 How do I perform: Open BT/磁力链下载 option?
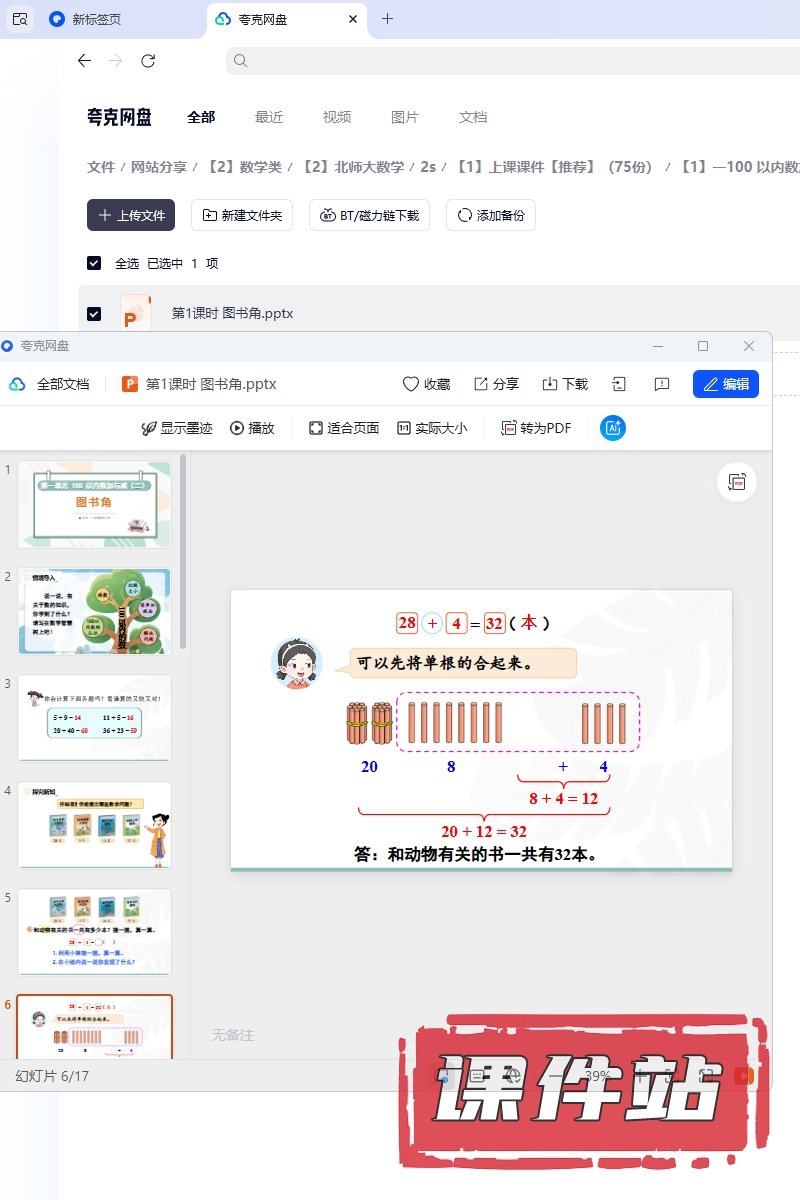coord(370,215)
